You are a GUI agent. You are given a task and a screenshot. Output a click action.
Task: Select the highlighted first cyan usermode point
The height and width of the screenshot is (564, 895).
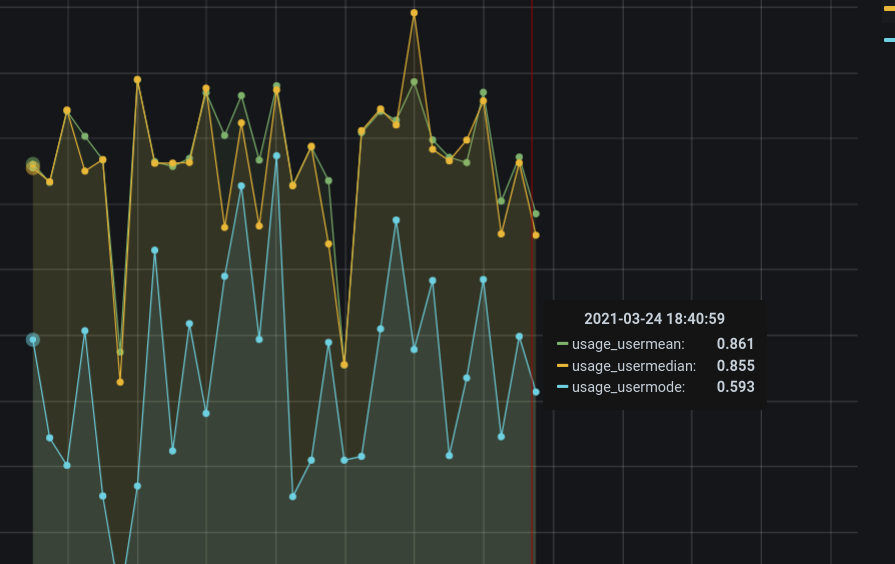pyautogui.click(x=33, y=340)
